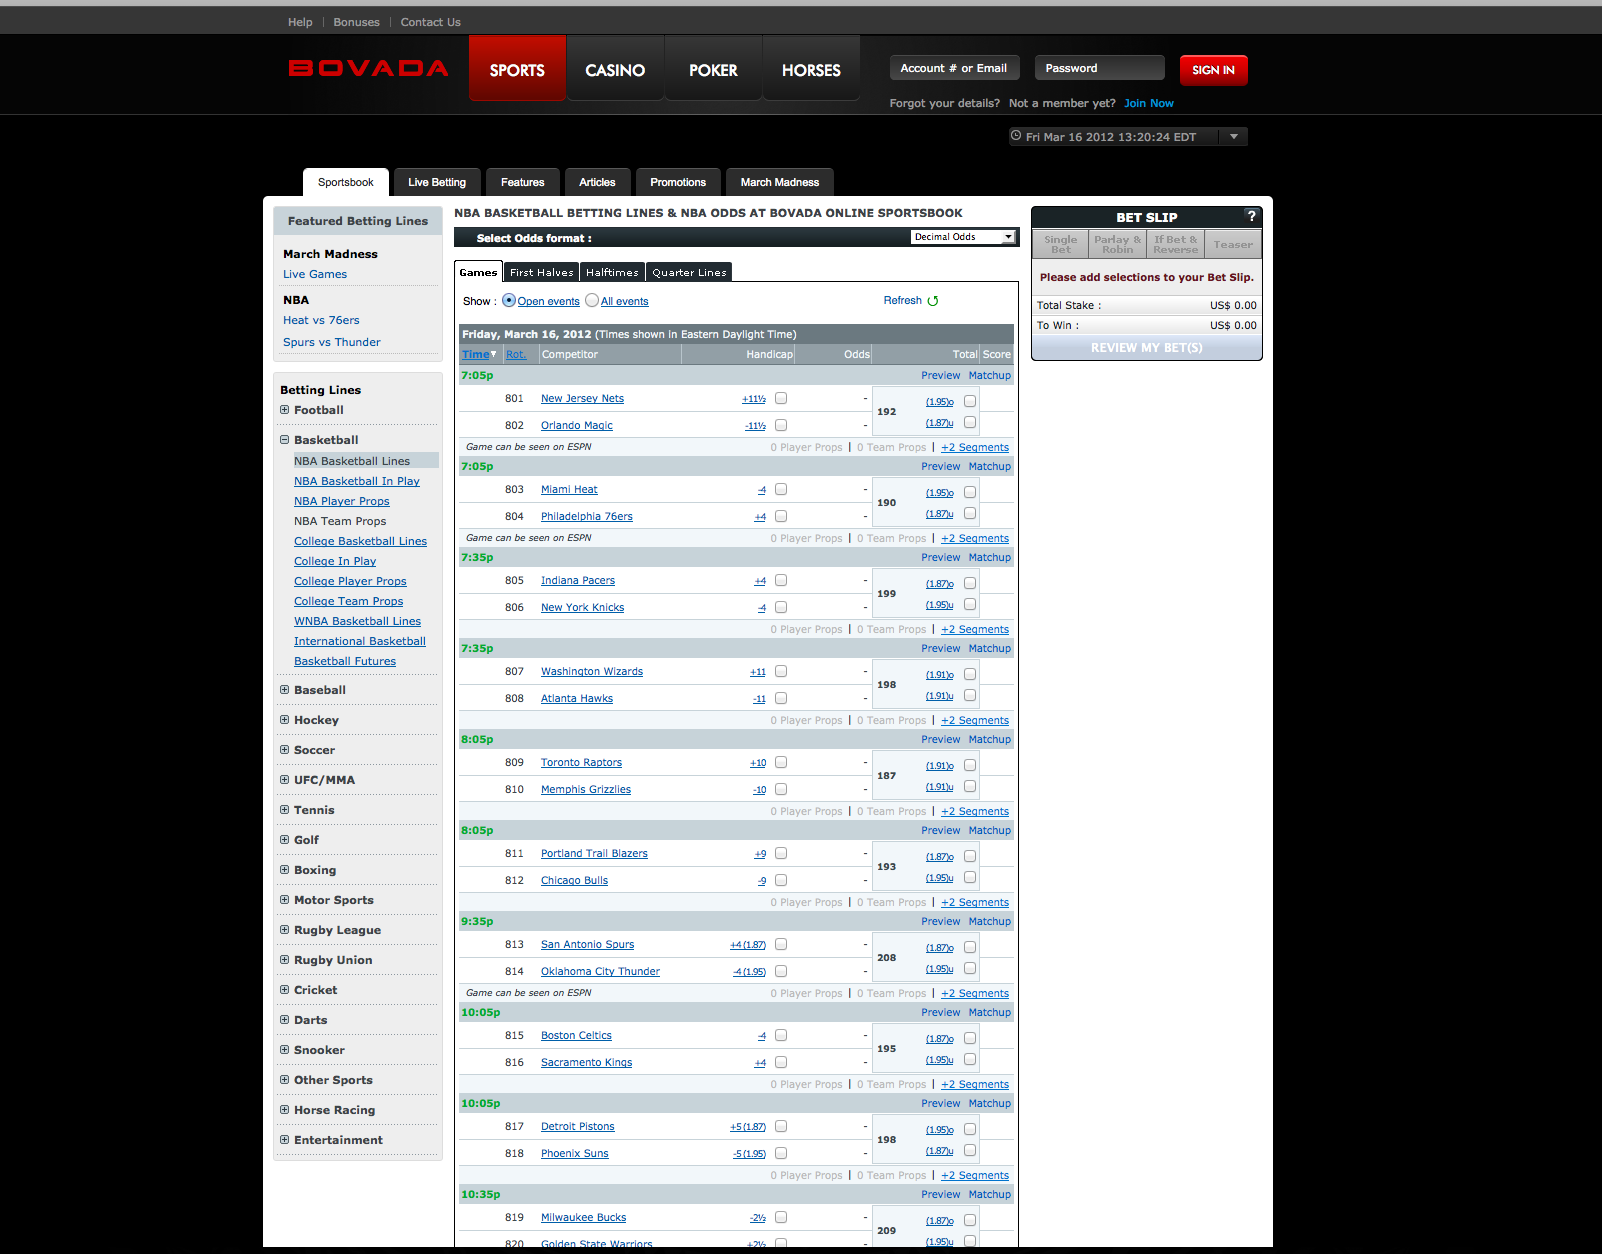Screen dimensions: 1602x1254
Task: Check Indiana Pacers handicap checkbox
Action: click(781, 580)
